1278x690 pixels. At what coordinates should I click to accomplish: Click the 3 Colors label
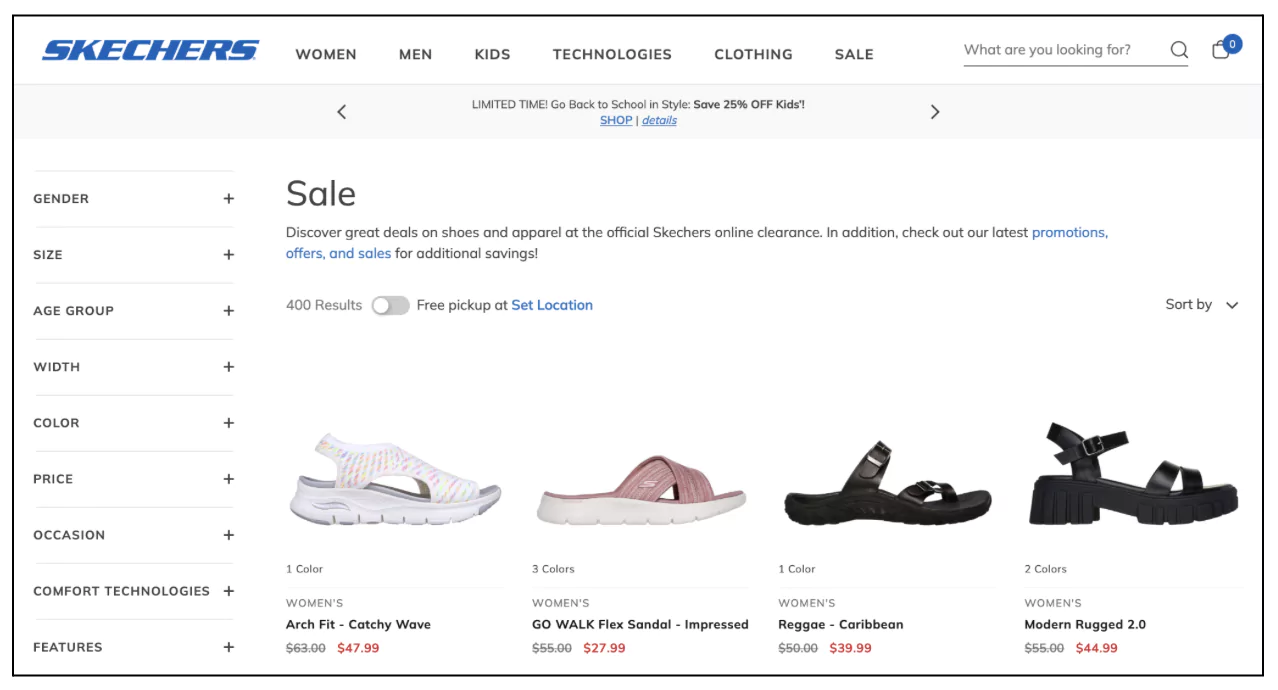(553, 569)
